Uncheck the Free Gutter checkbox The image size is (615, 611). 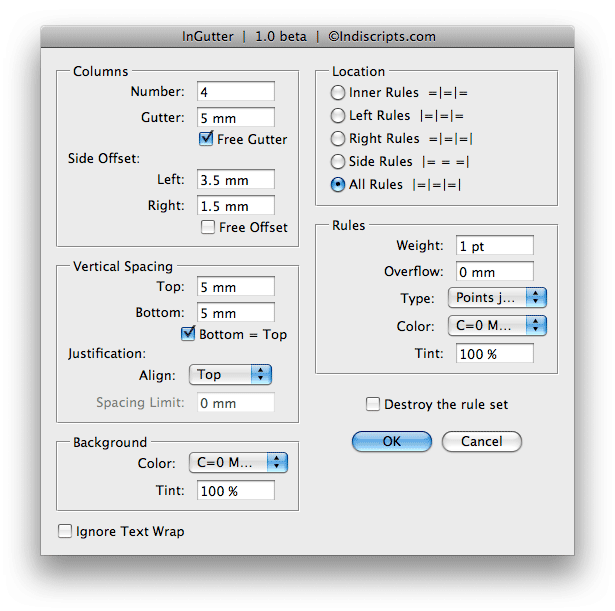coord(208,139)
